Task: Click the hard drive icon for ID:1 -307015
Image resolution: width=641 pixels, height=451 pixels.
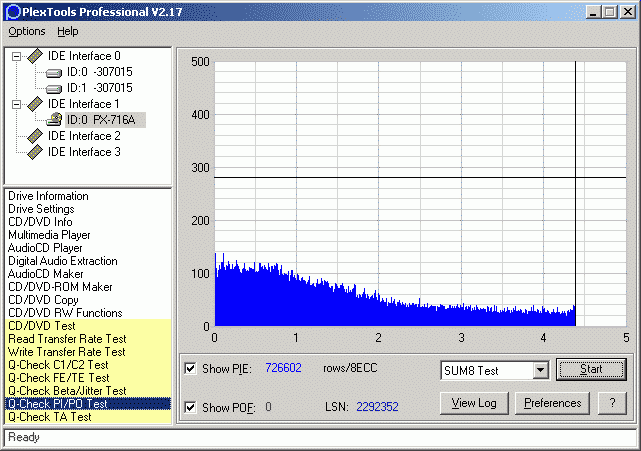Action: [54, 89]
